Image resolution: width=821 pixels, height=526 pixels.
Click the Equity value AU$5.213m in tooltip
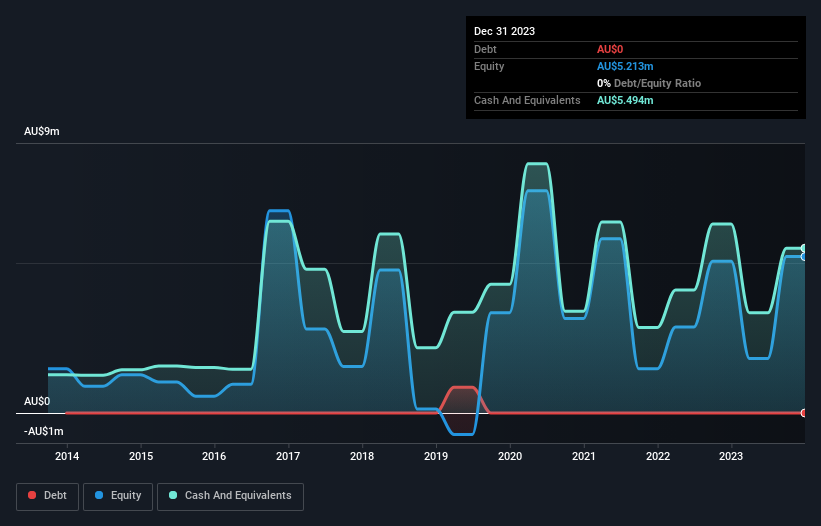(625, 66)
